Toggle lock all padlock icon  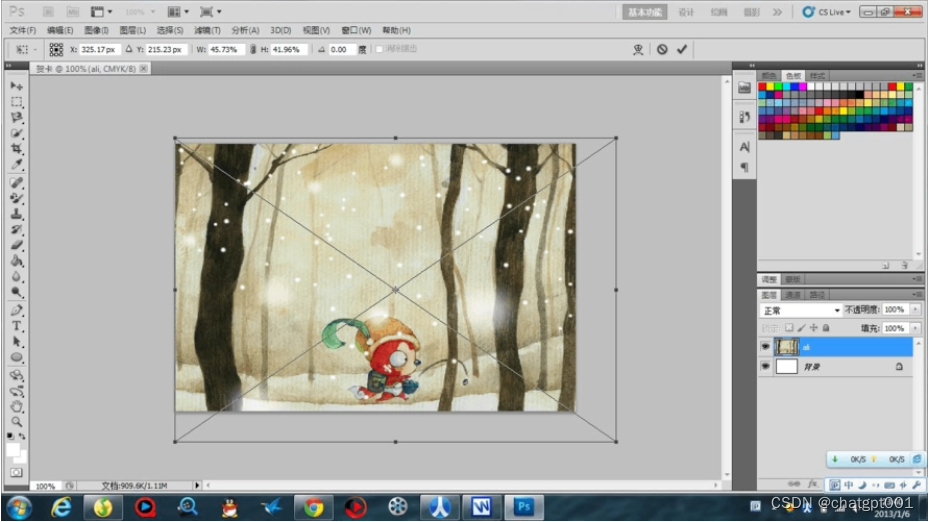click(826, 328)
